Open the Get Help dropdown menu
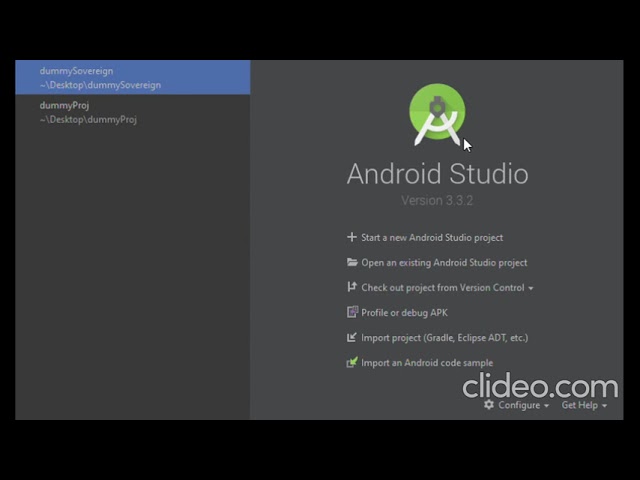This screenshot has width=640, height=480. pos(584,405)
